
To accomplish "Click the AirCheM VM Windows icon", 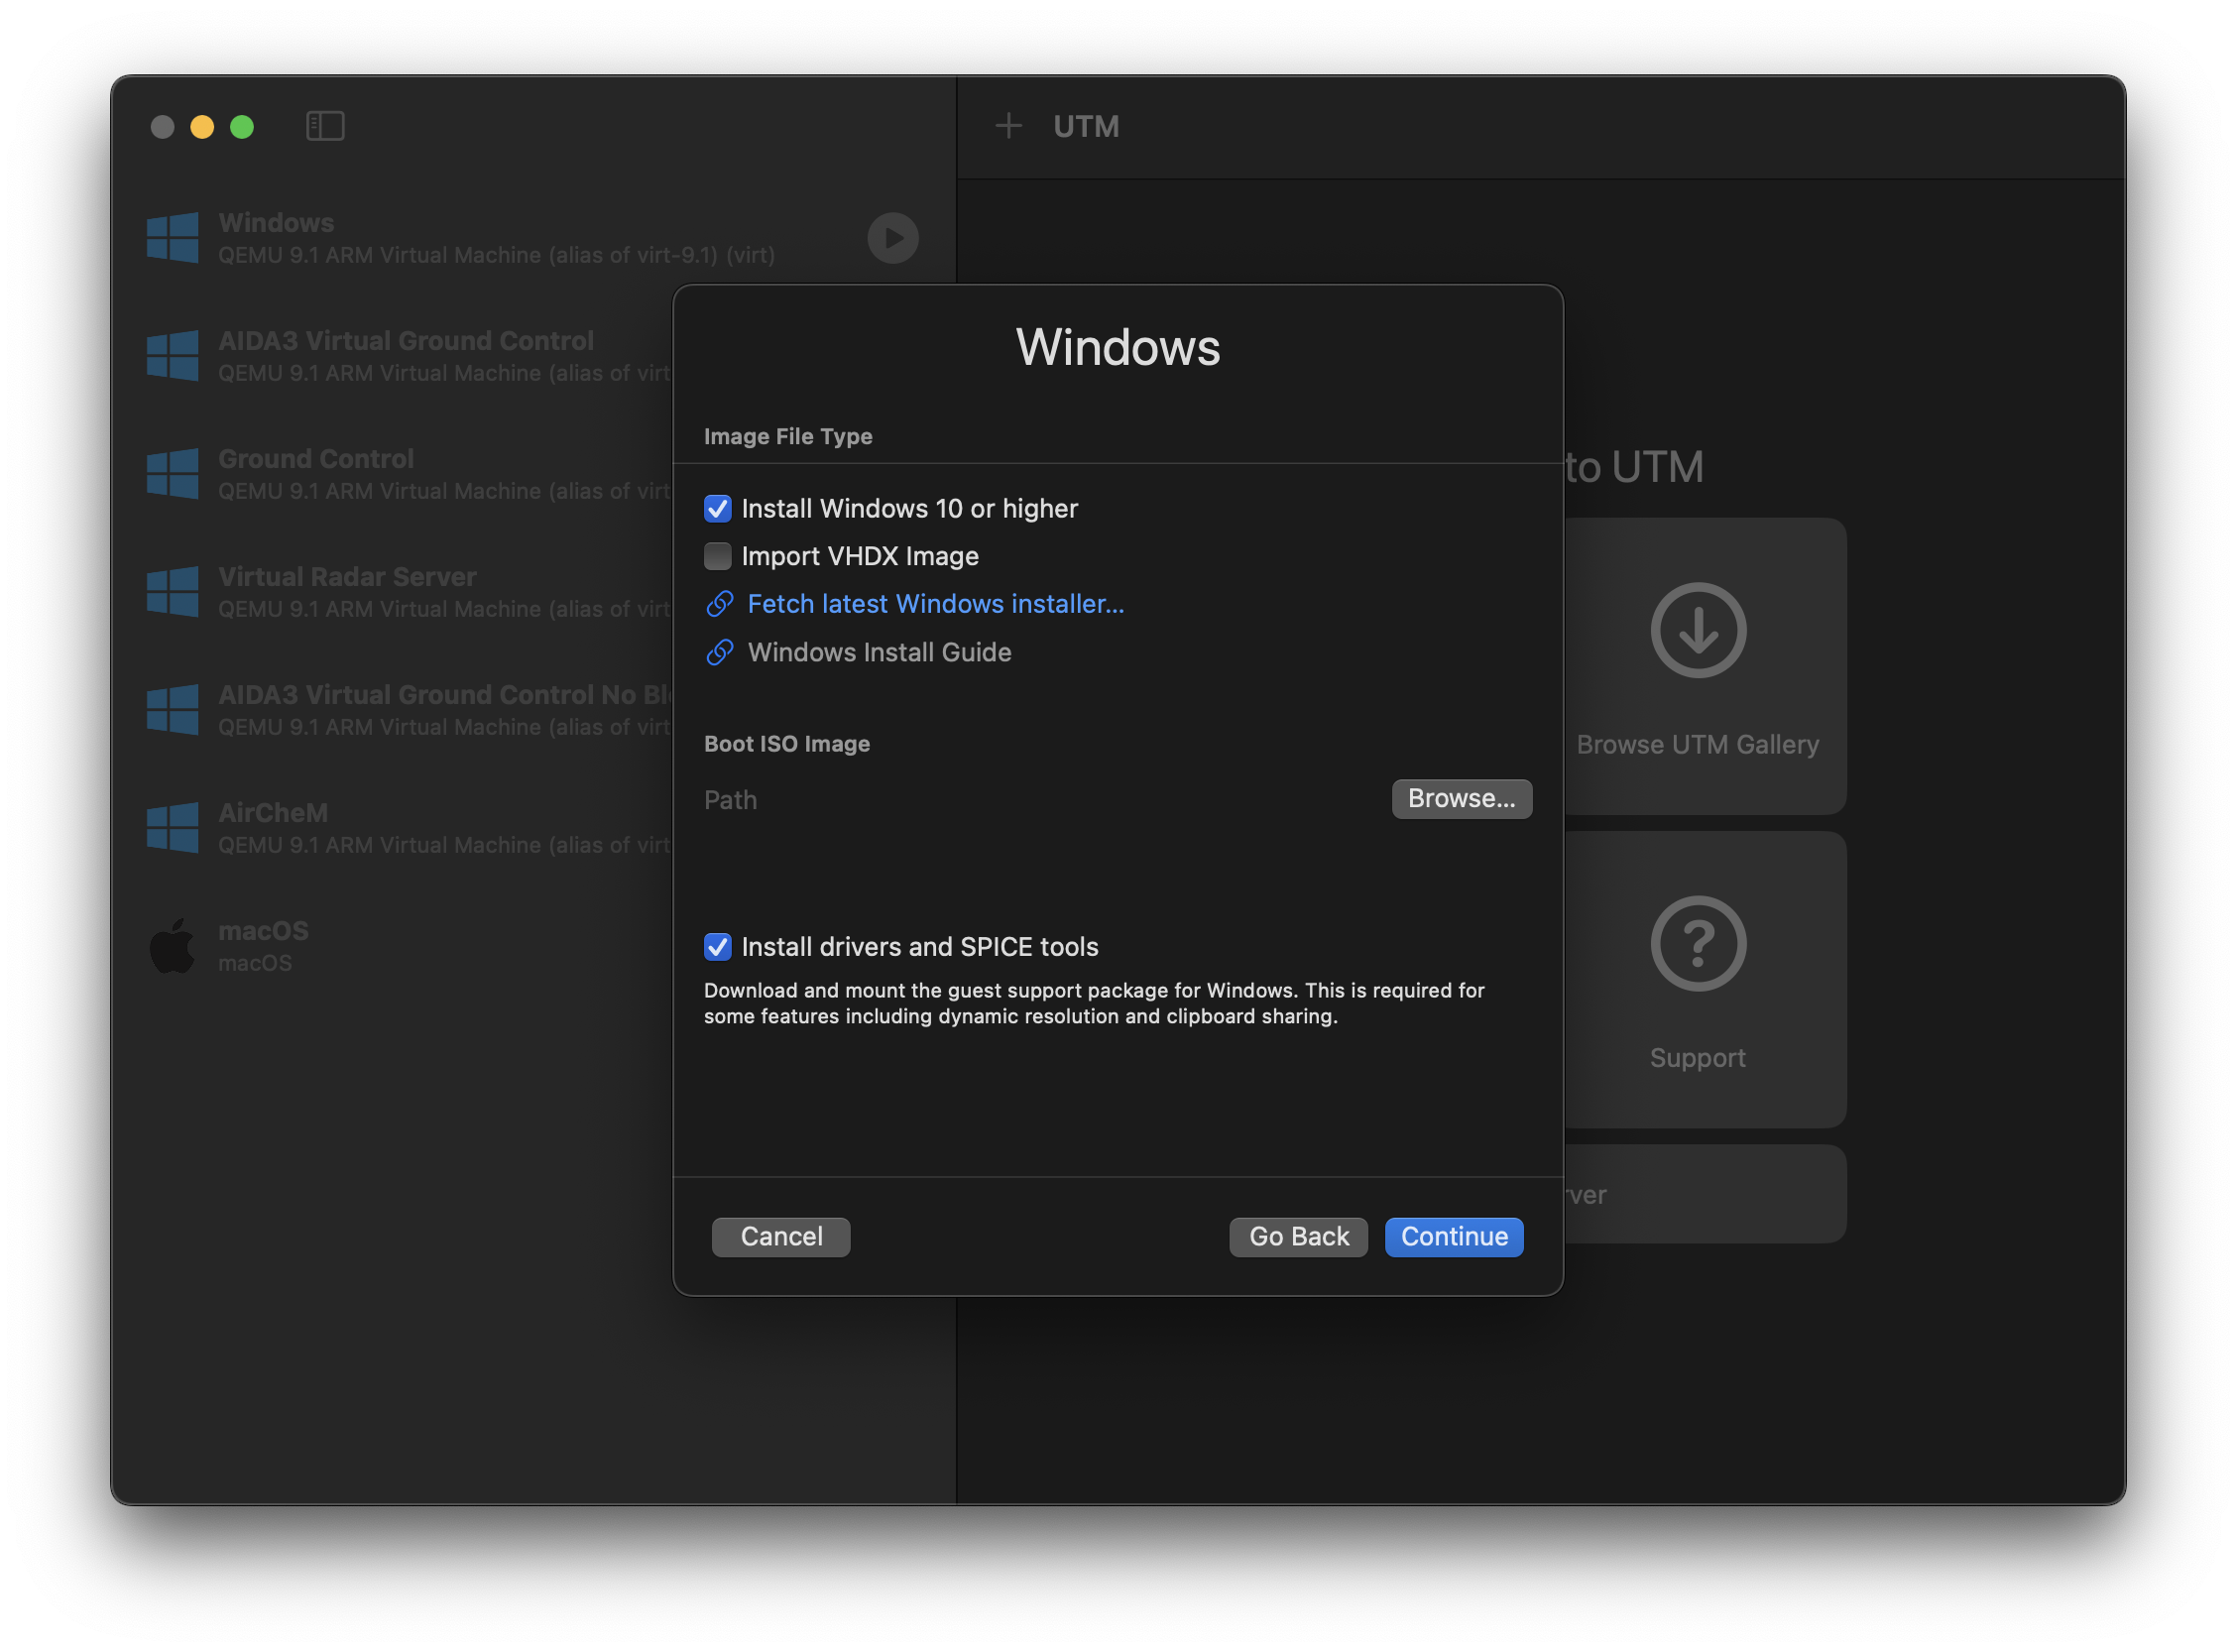I will [172, 826].
